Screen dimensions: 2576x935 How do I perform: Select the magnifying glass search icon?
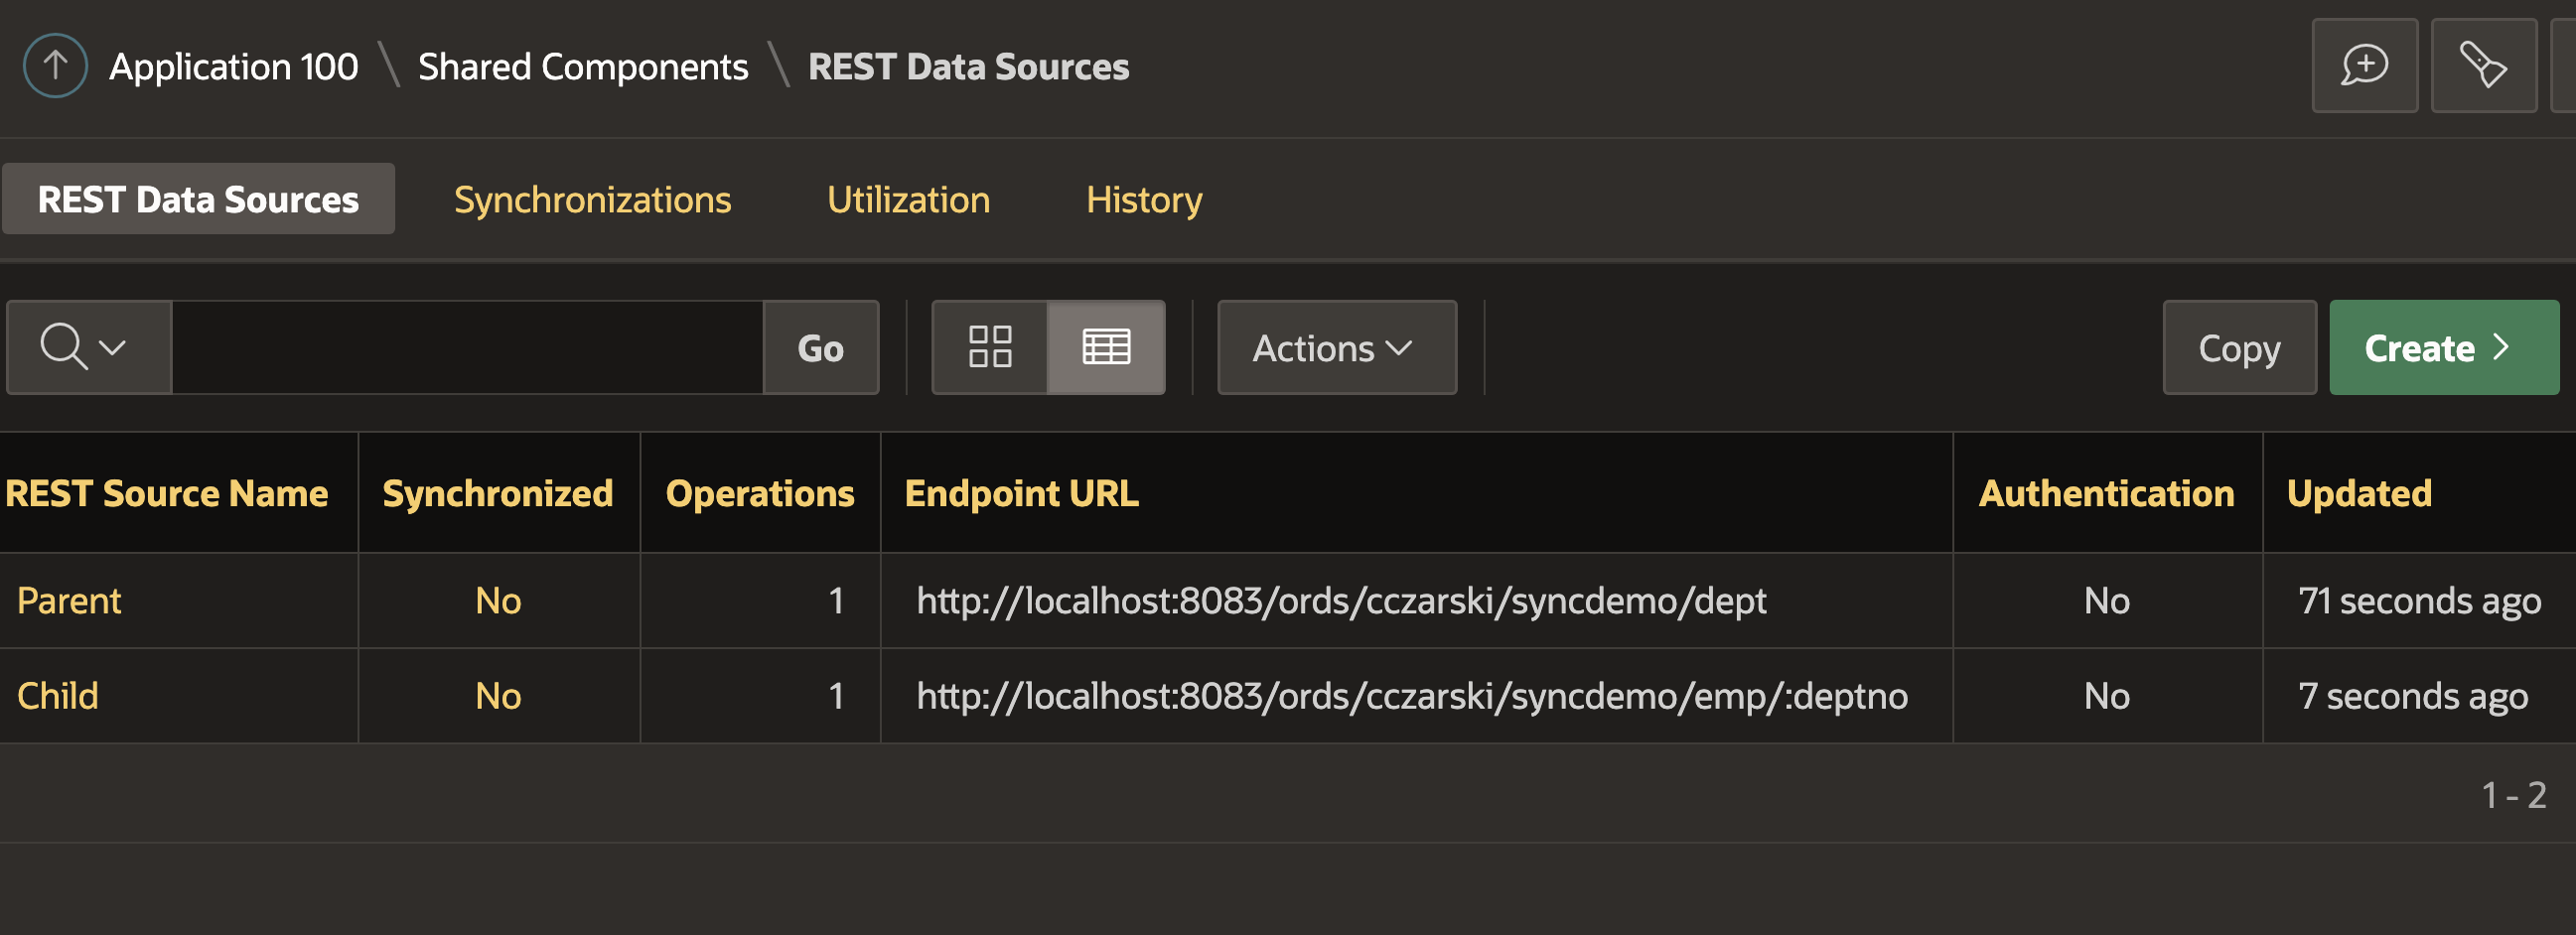64,347
